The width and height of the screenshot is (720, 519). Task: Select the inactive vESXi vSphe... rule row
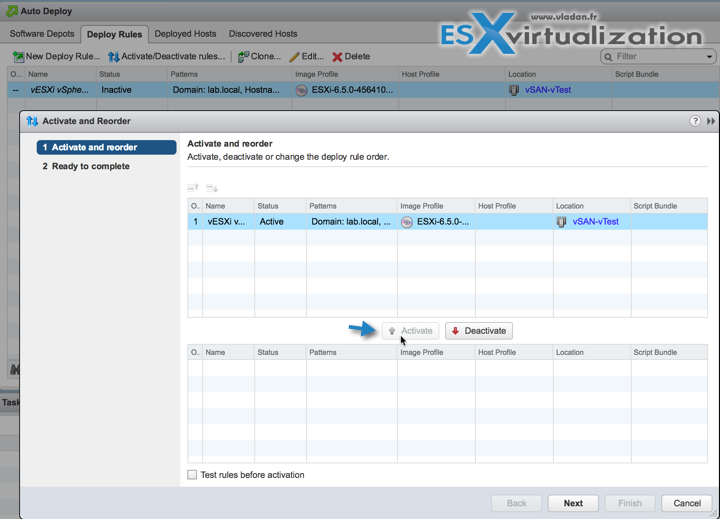(x=363, y=90)
